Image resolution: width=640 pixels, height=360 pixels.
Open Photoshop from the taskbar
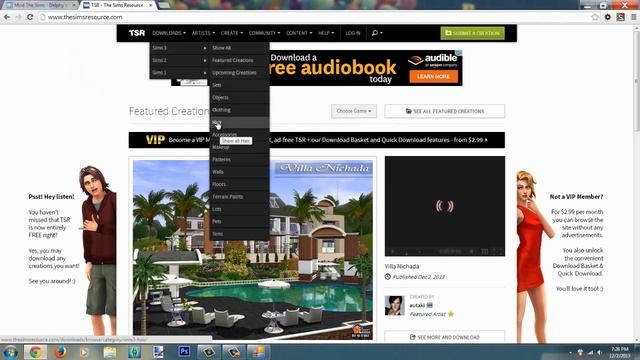pos(184,351)
